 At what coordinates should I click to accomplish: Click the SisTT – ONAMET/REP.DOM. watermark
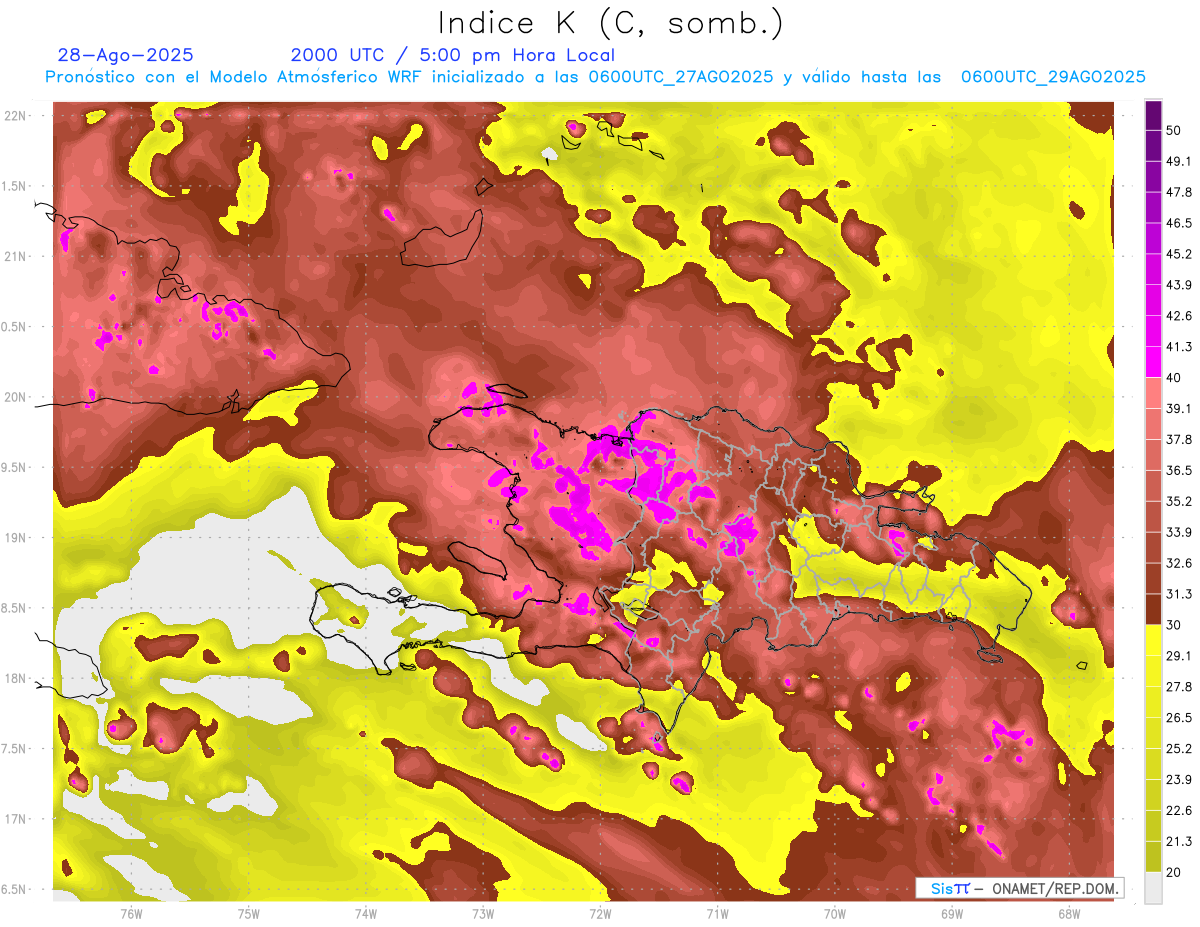[1019, 888]
